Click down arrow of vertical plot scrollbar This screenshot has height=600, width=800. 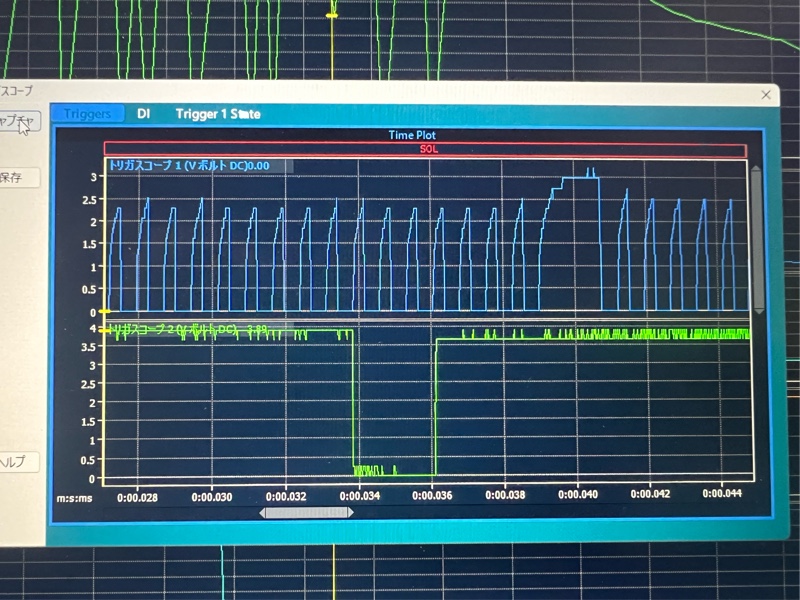[759, 310]
